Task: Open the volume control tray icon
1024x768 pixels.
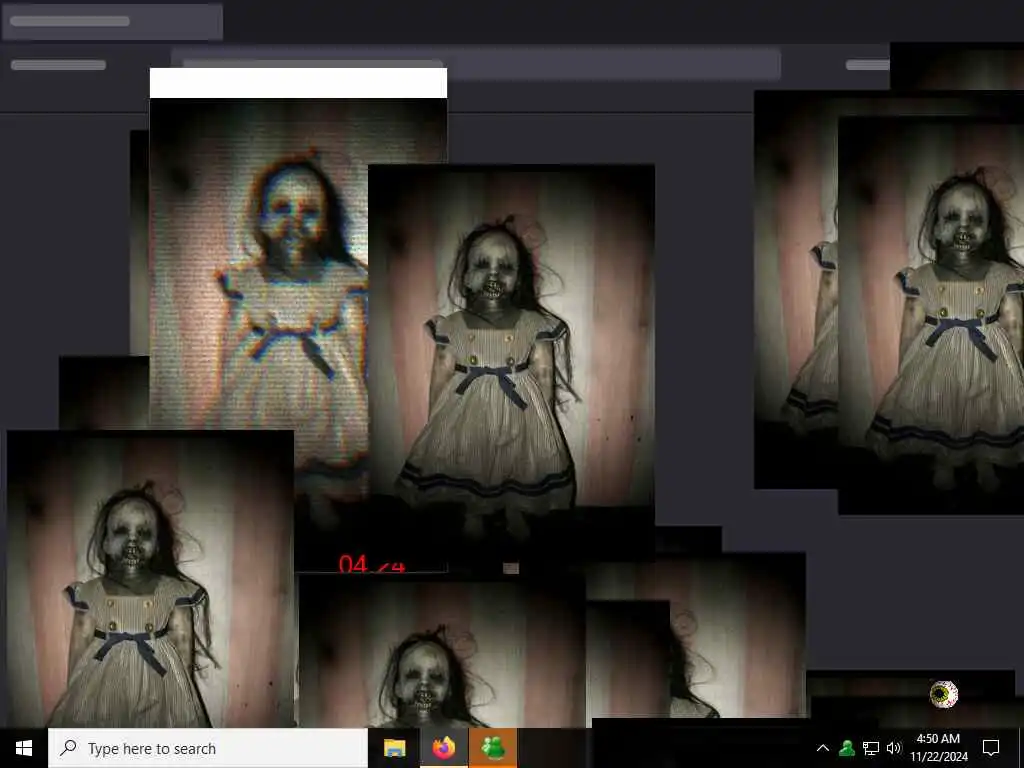Action: click(894, 748)
